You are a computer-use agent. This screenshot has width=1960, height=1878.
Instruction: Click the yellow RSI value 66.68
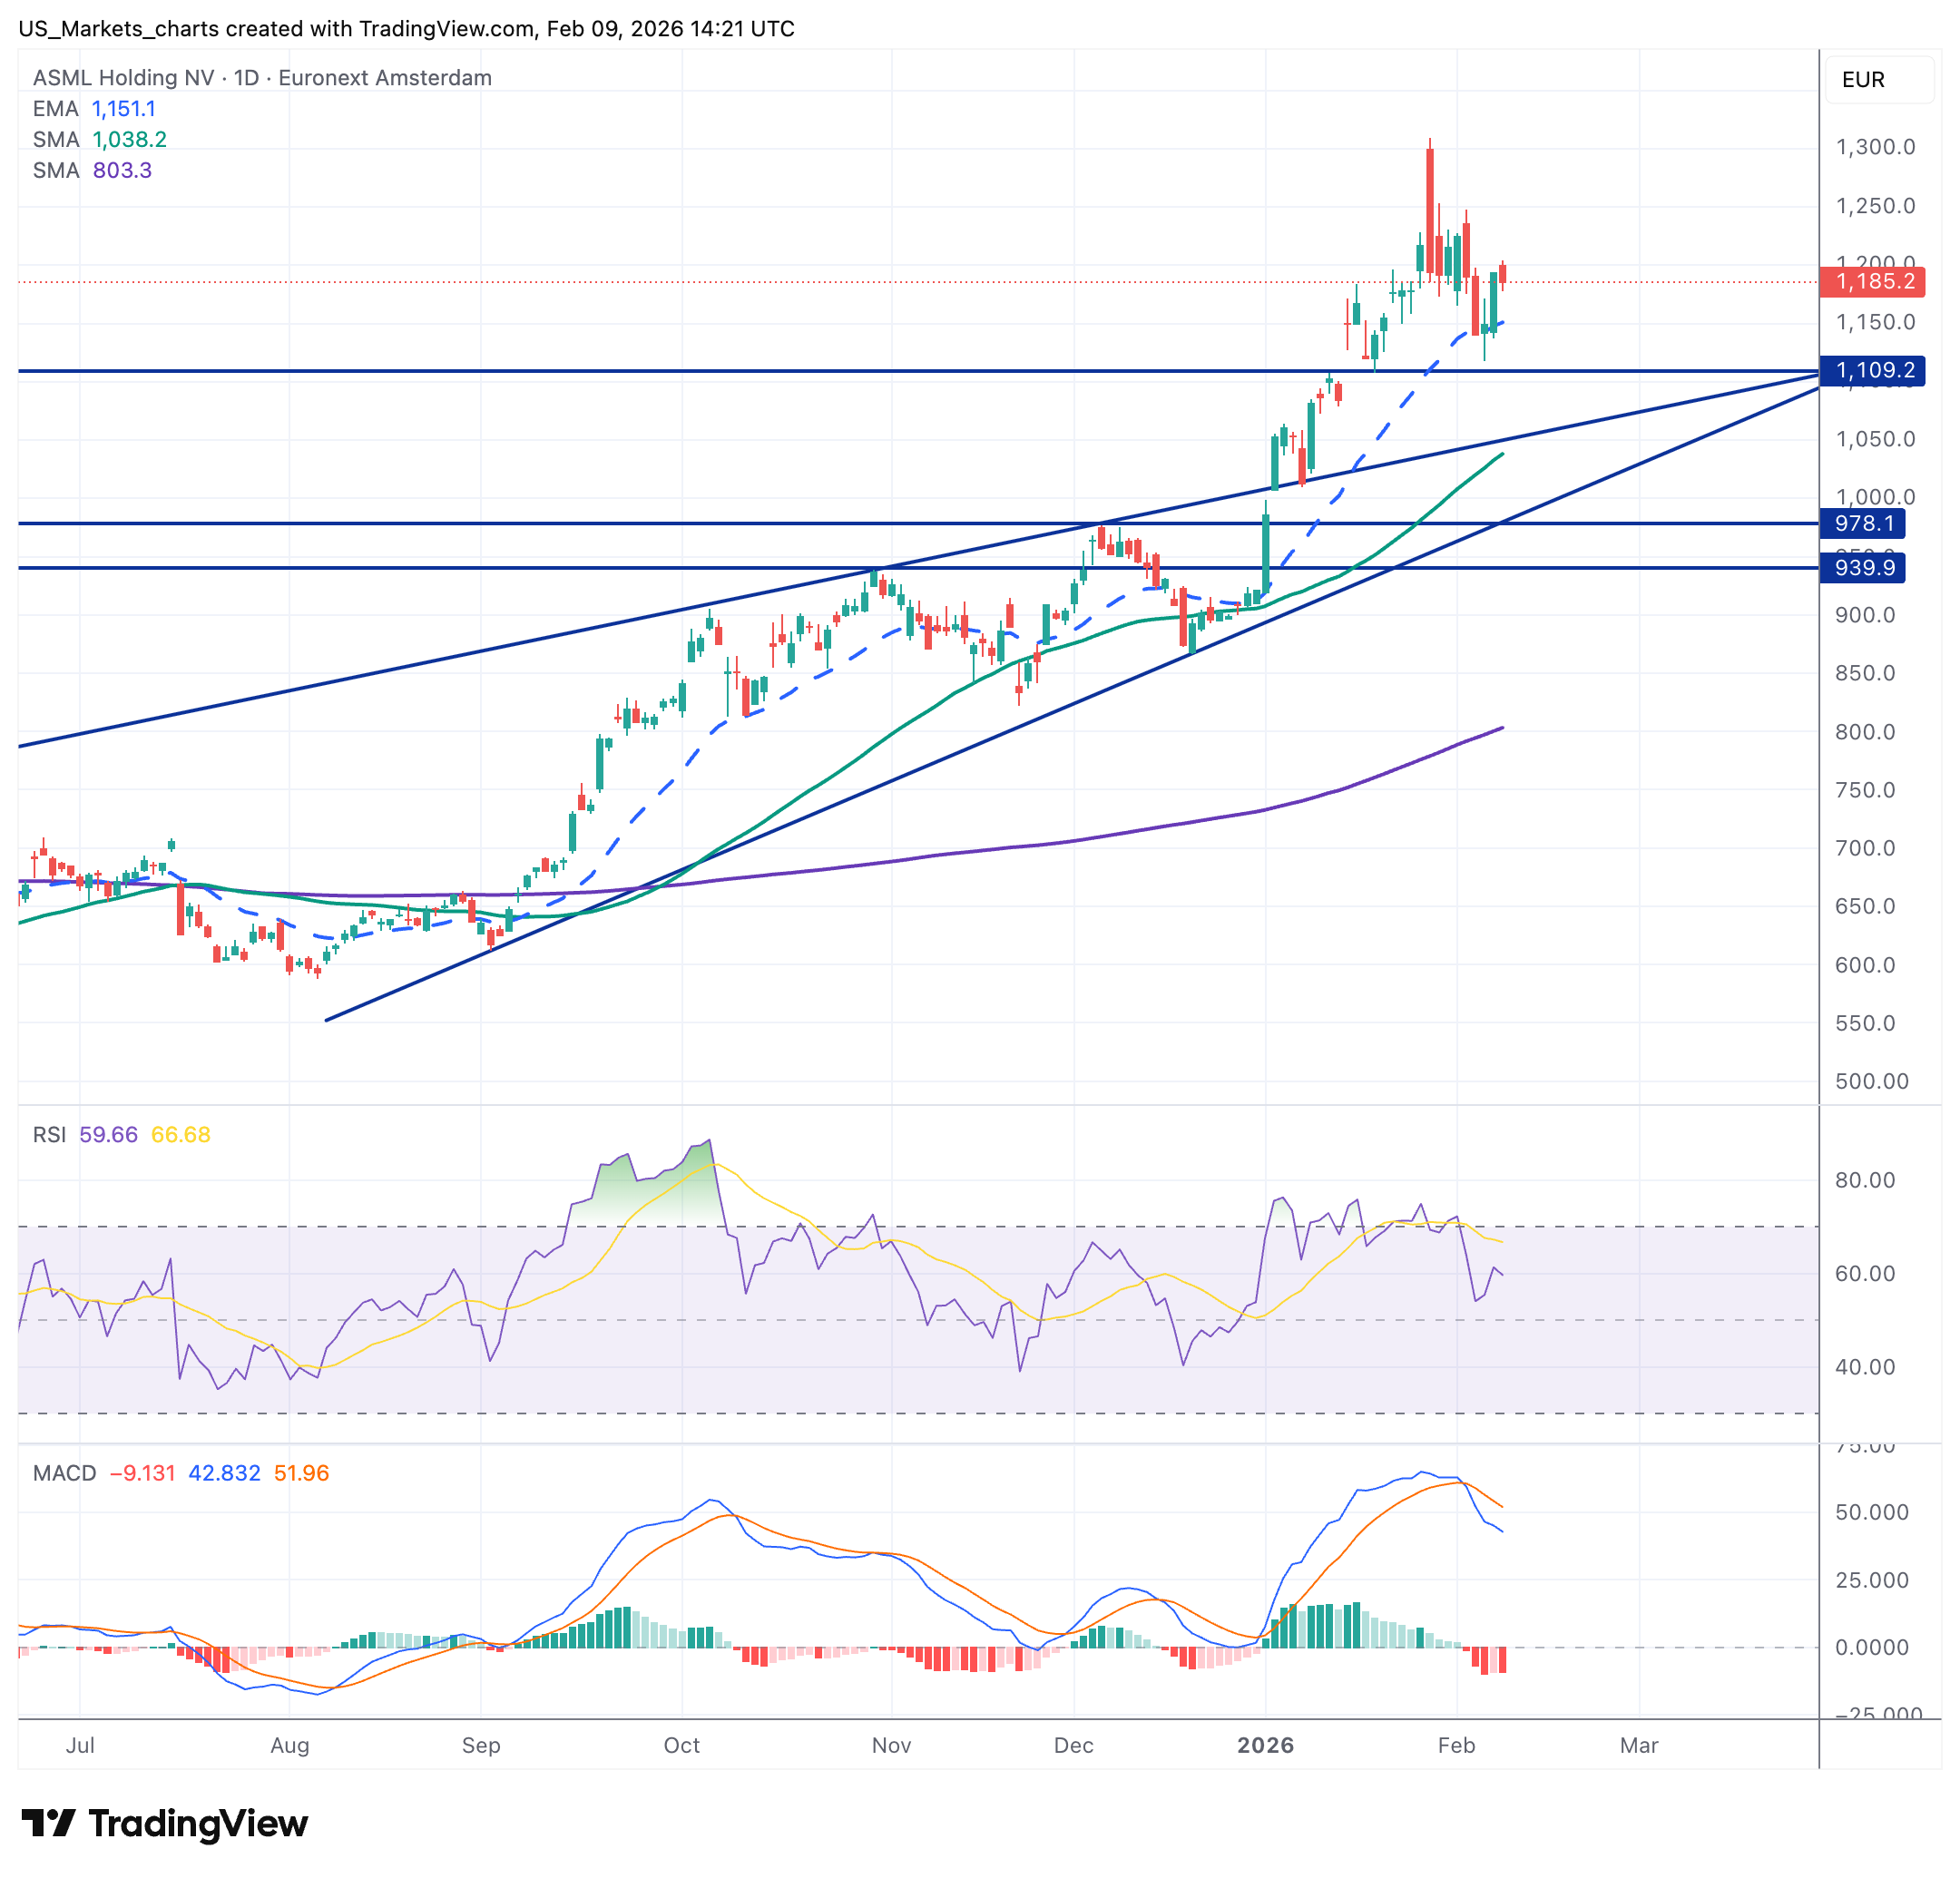tap(180, 1135)
